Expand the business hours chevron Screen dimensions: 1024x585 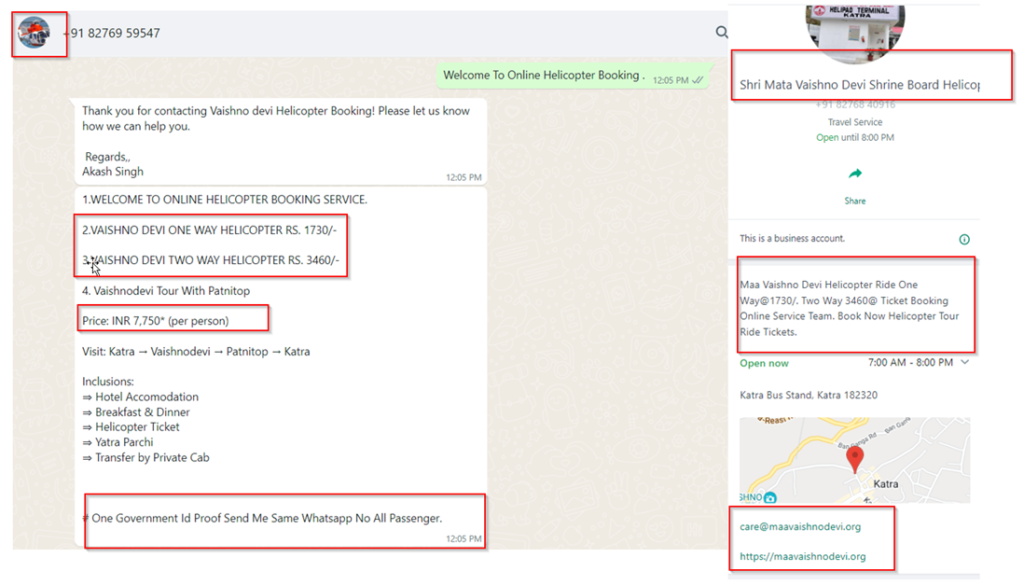(x=965, y=362)
